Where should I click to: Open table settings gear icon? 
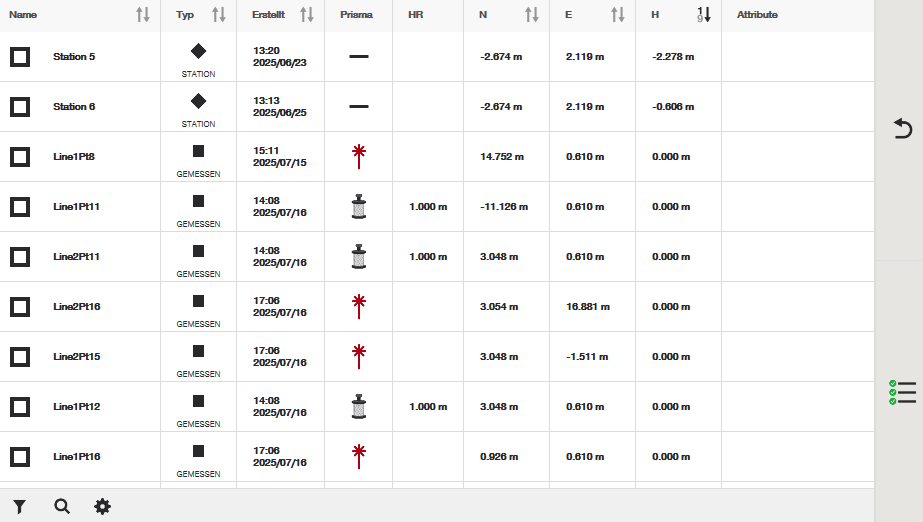click(103, 507)
